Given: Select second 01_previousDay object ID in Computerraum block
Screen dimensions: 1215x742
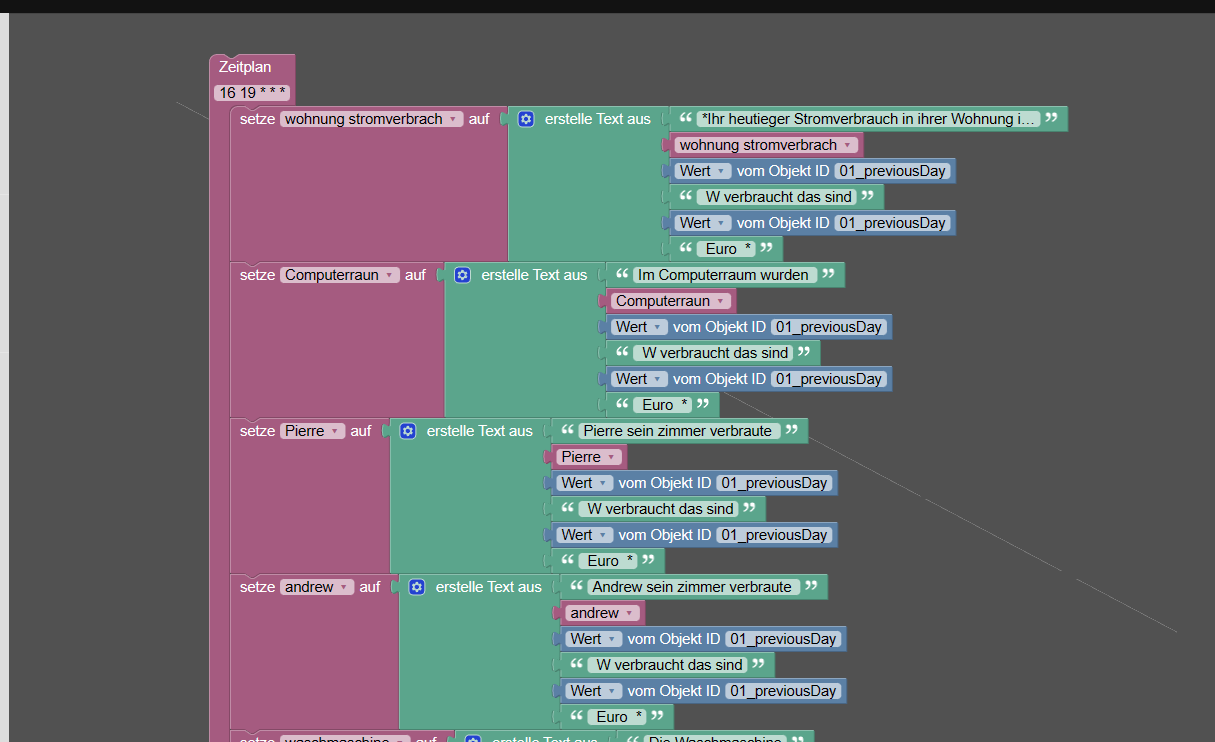Looking at the screenshot, I should tap(829, 379).
